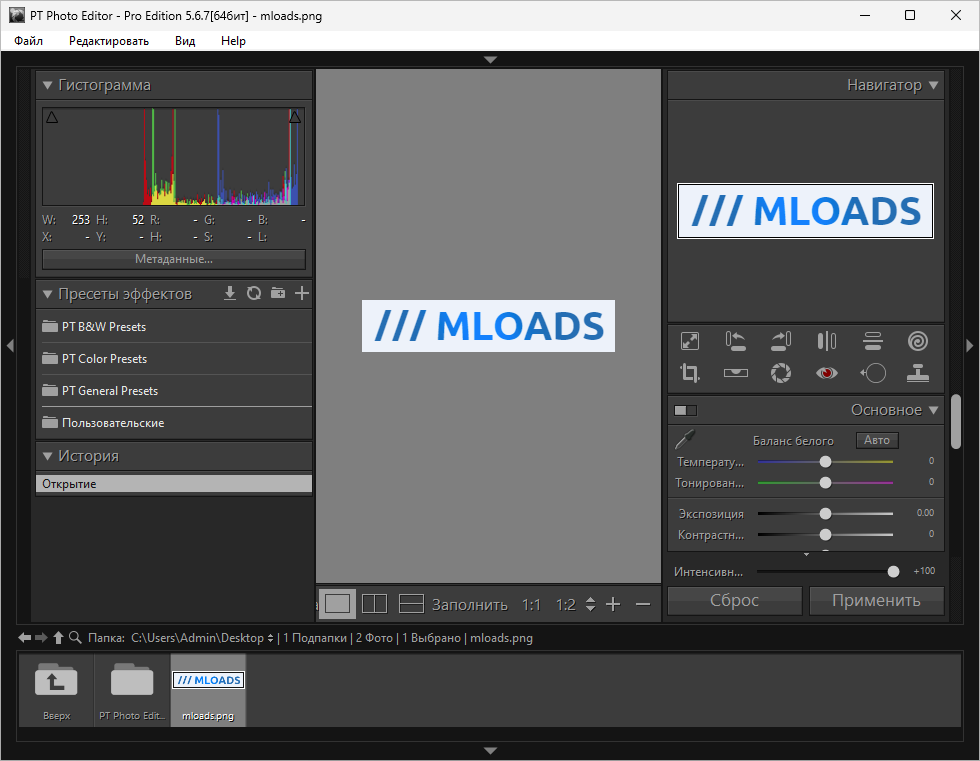Create a new preset folder
Screen dimensions: 980x761
pyautogui.click(x=277, y=293)
